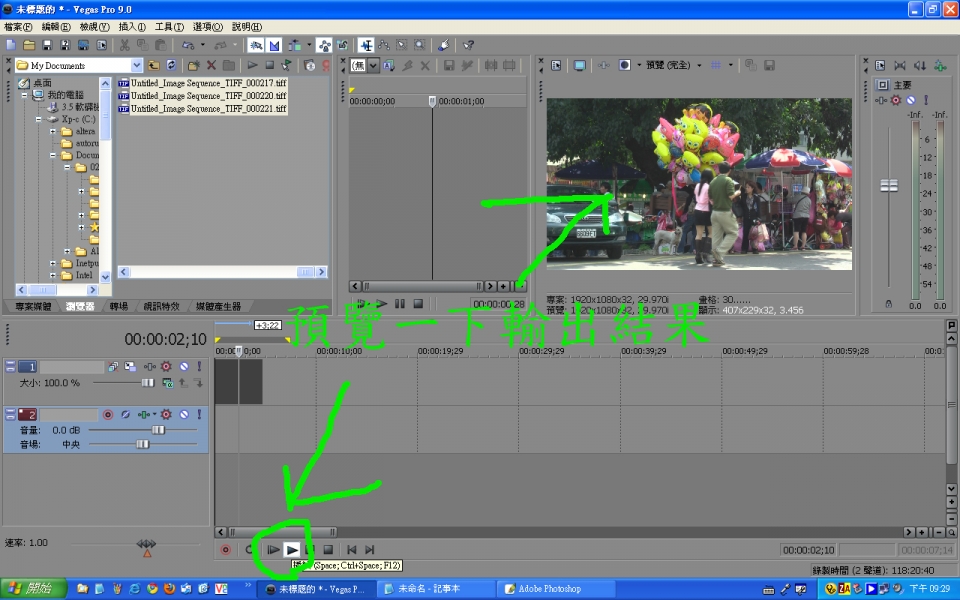Mute audio track 2
Screen dimensions: 960x600
pyautogui.click(x=184, y=414)
